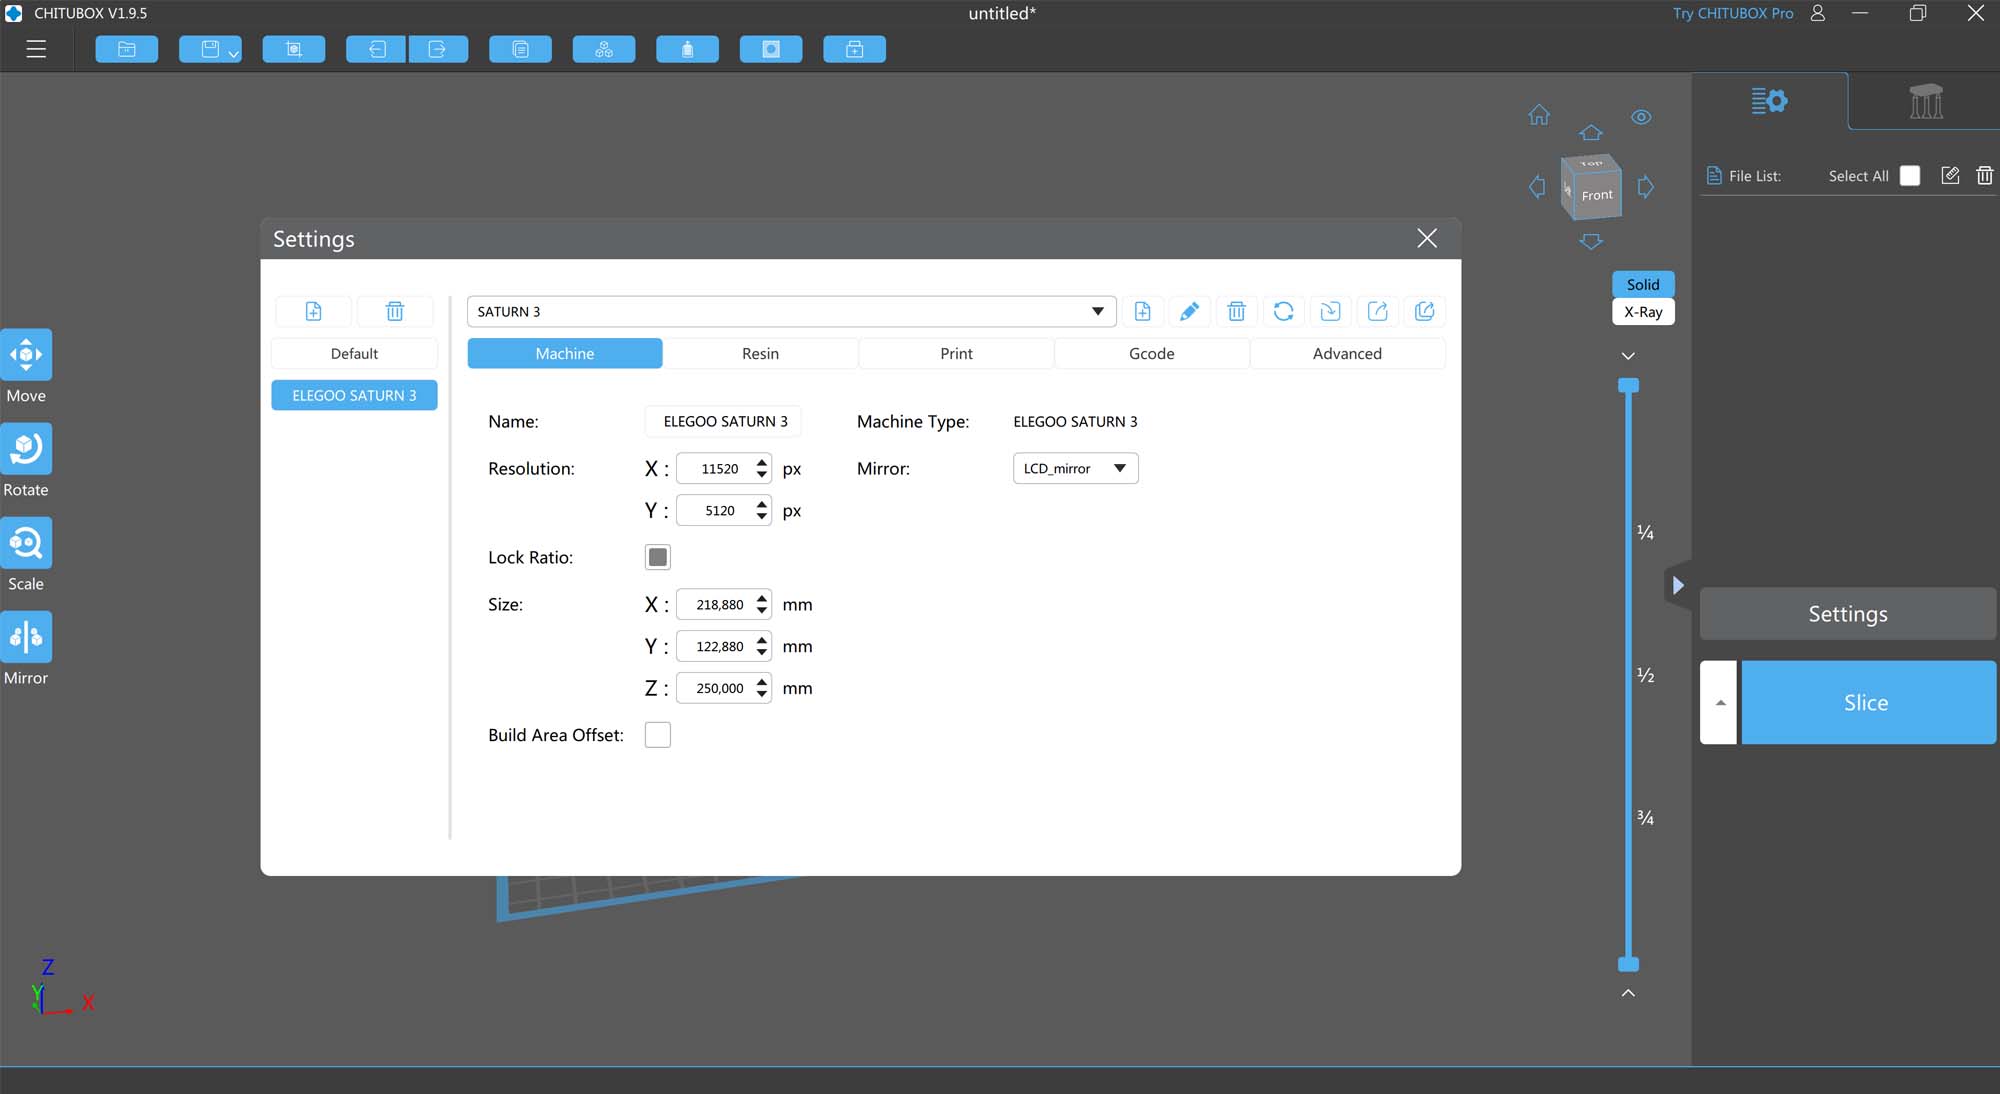Expand the slice options arrow beside Slice

[x=1719, y=702]
